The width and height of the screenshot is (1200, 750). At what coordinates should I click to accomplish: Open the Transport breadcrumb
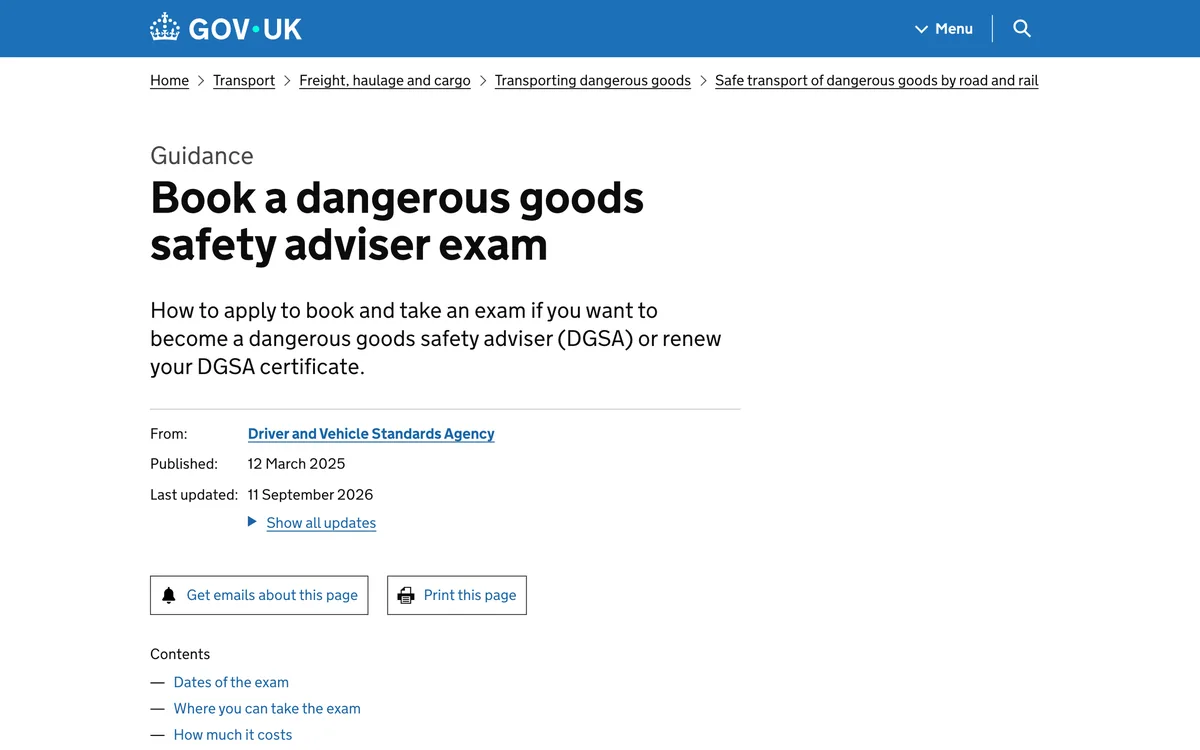tap(244, 81)
